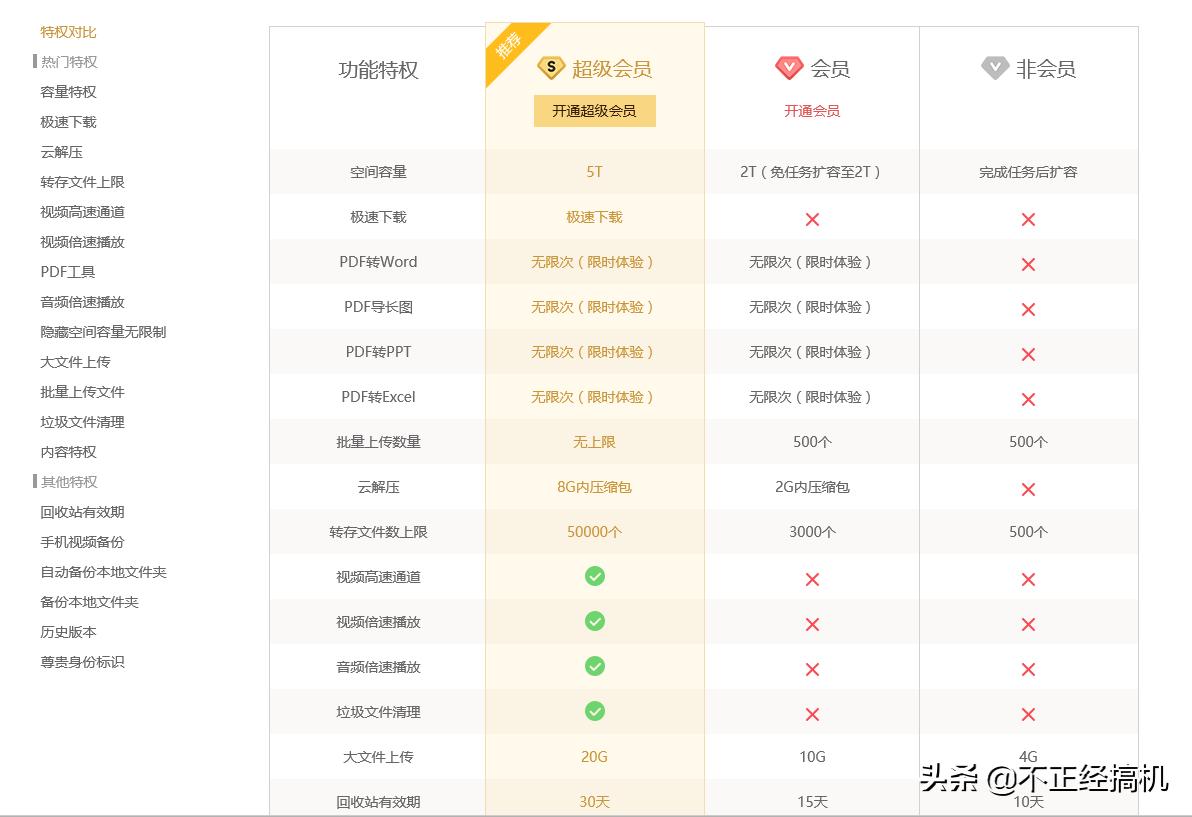Click the green checkmark on the 垃圾文件清理 row
This screenshot has width=1192, height=817.
(594, 712)
